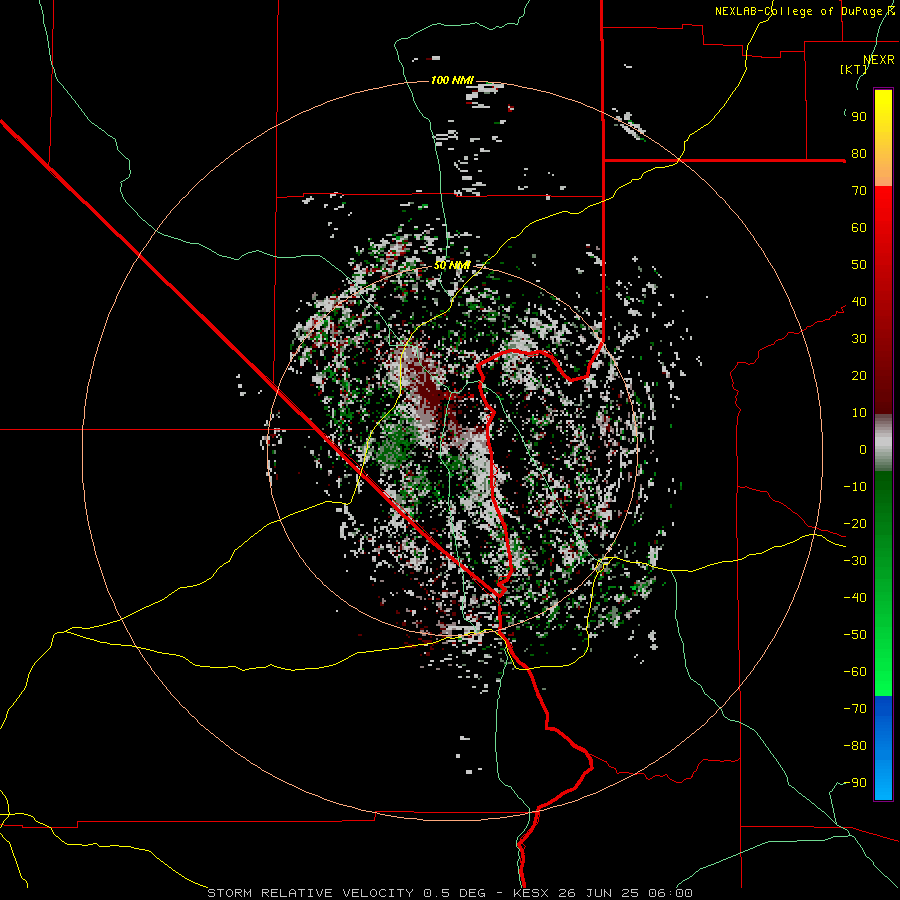Click the -30 value on the velocity scale
This screenshot has width=900, height=900.
click(855, 561)
